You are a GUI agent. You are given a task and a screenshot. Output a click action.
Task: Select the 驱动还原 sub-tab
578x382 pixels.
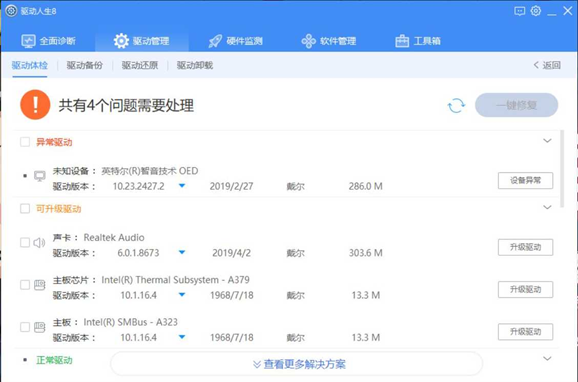140,65
